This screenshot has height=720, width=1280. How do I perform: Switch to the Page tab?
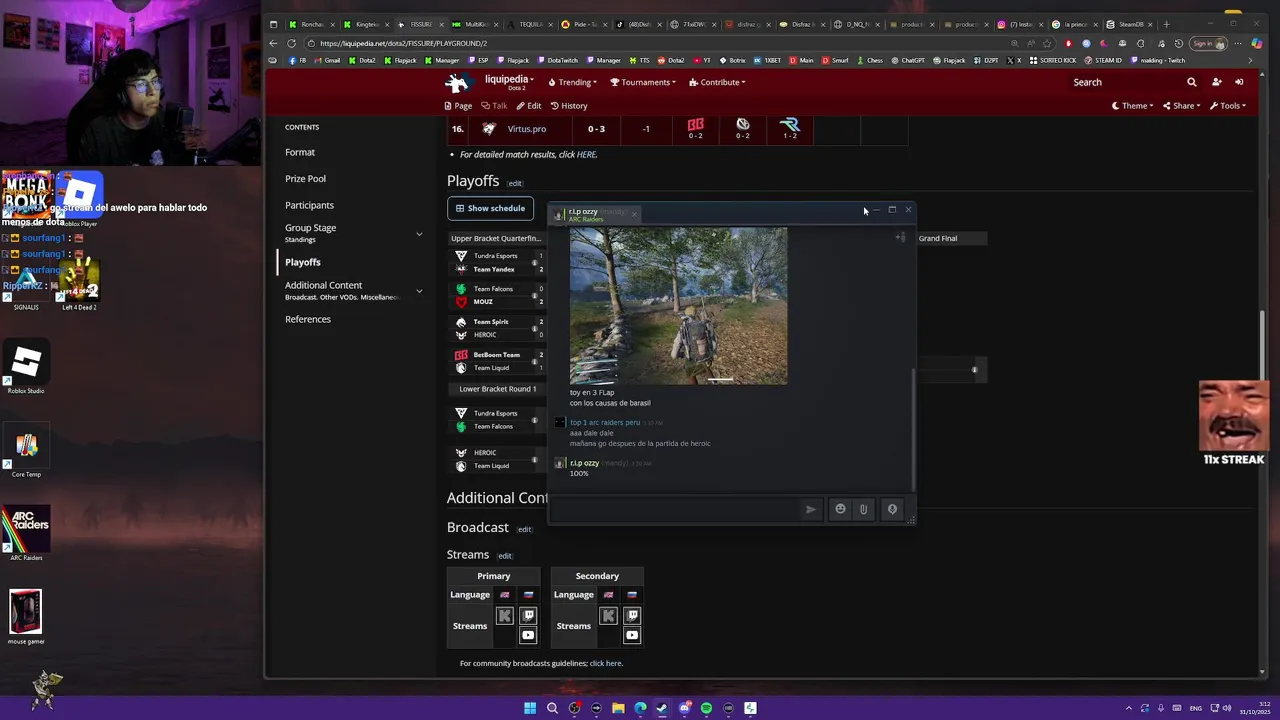pyautogui.click(x=458, y=106)
